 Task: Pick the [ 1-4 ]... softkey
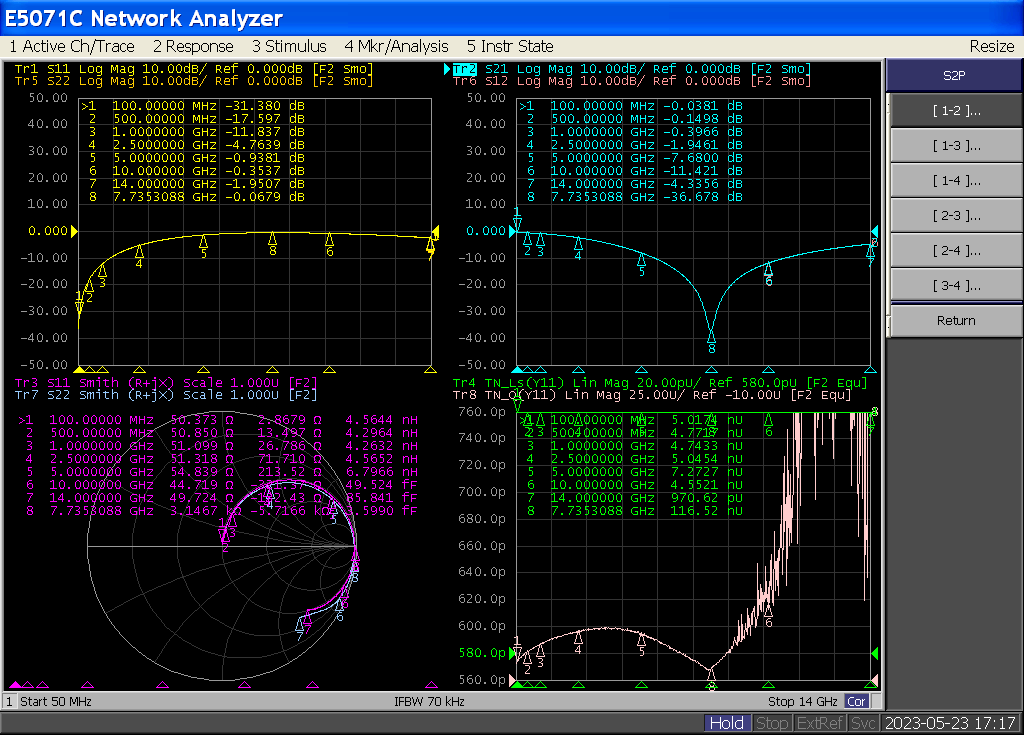point(956,180)
